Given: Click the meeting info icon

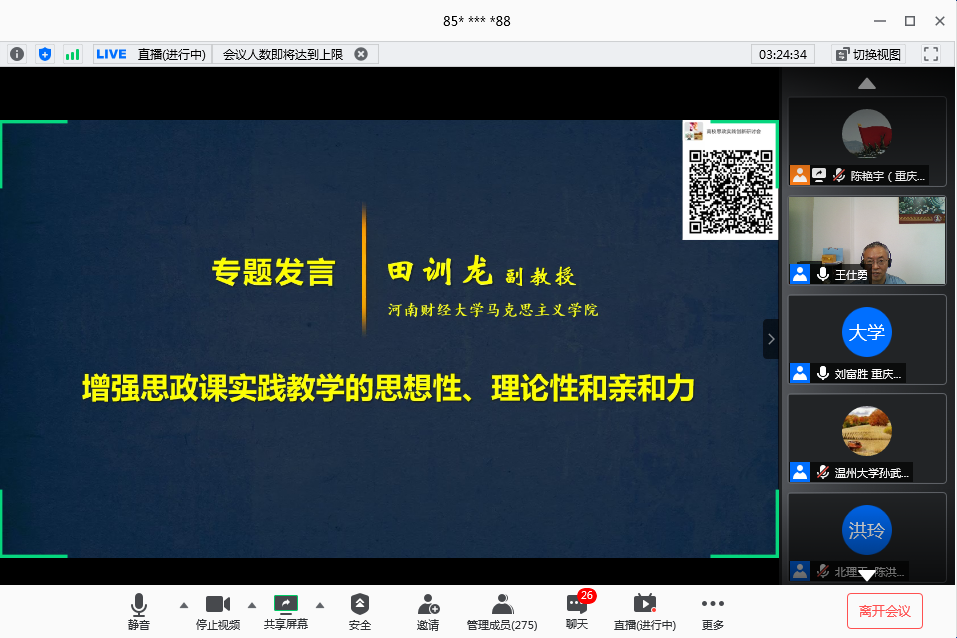Looking at the screenshot, I should coord(17,54).
